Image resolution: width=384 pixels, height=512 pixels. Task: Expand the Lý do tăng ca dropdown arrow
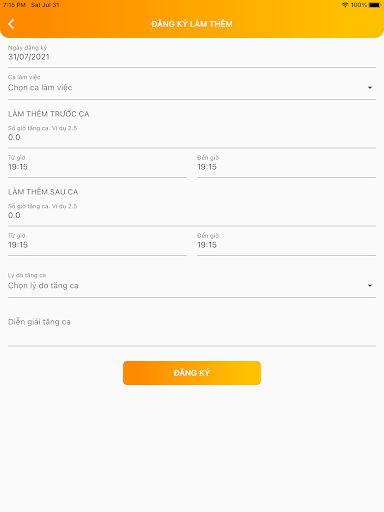tap(370, 286)
